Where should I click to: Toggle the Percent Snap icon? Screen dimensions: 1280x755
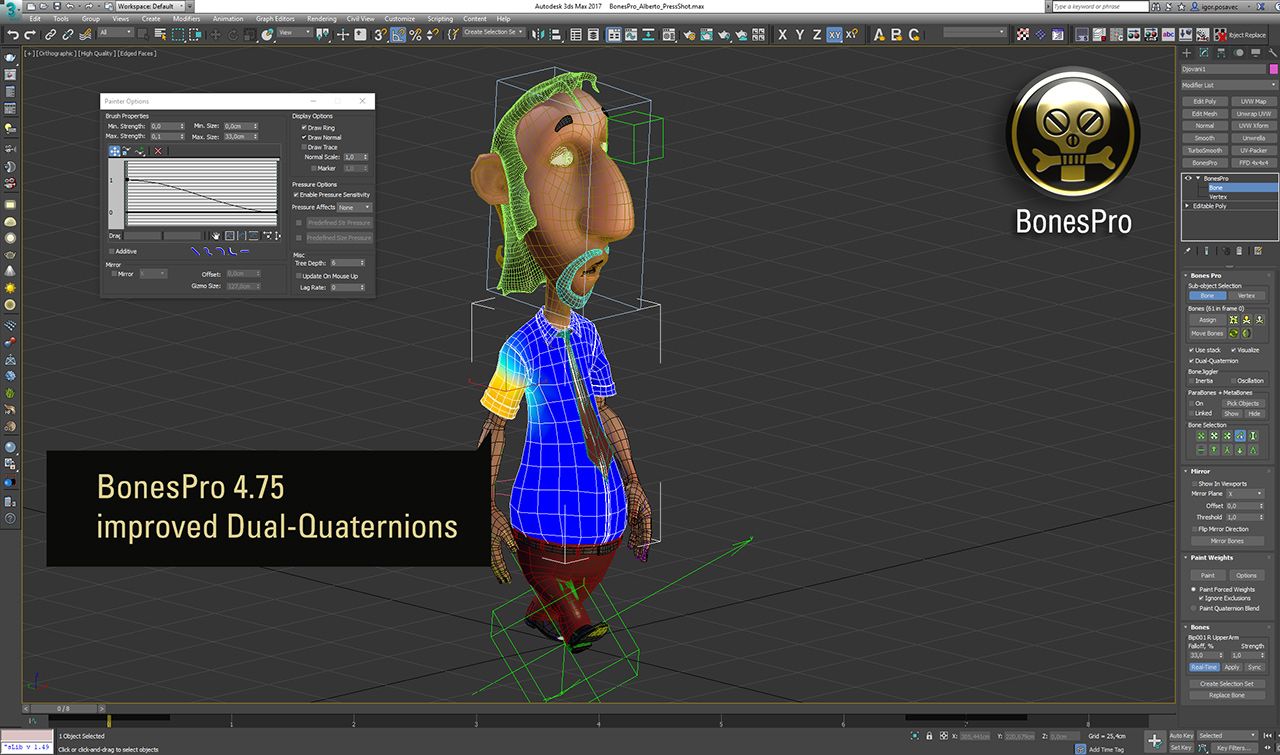[x=414, y=34]
